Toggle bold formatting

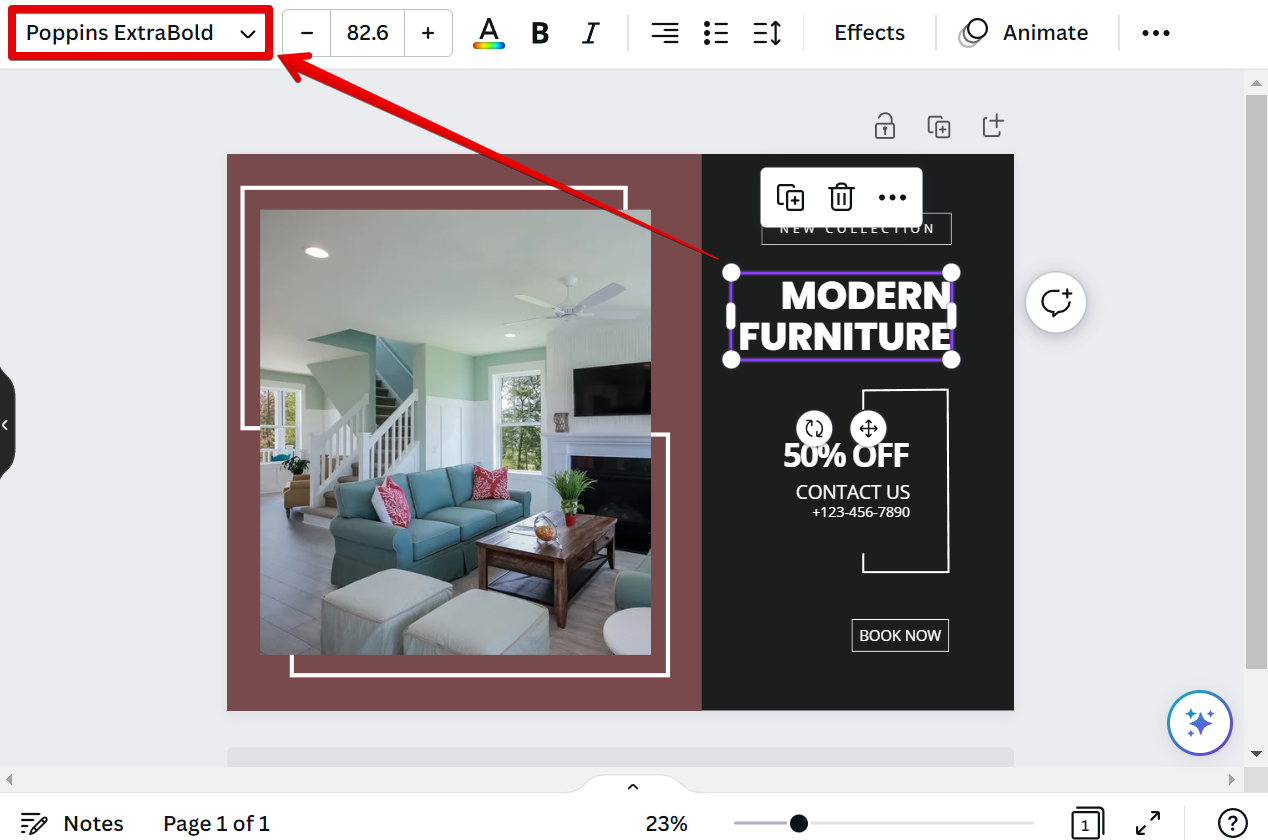coord(540,33)
